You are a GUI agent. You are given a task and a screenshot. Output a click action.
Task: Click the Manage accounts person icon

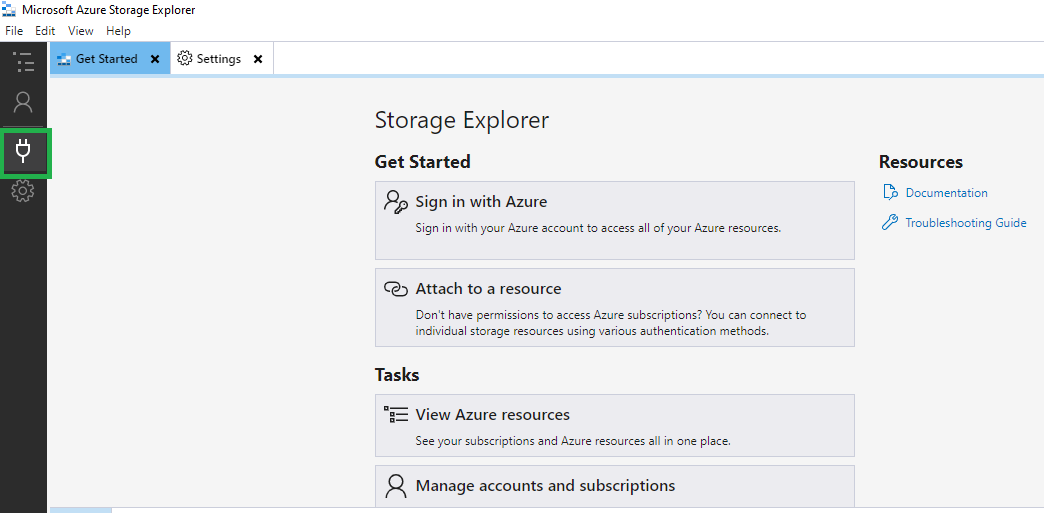(395, 486)
